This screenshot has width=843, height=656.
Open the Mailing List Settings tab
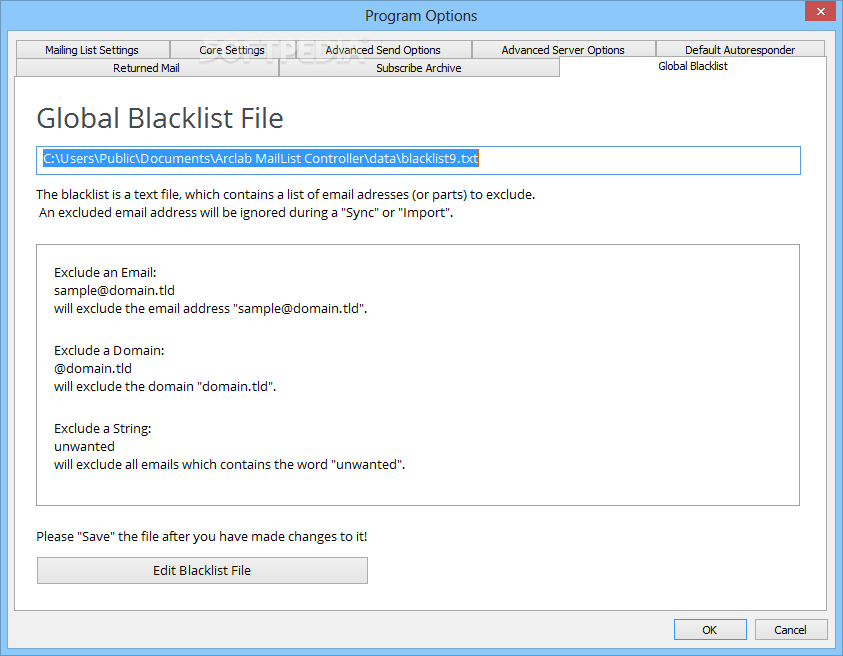[x=92, y=49]
